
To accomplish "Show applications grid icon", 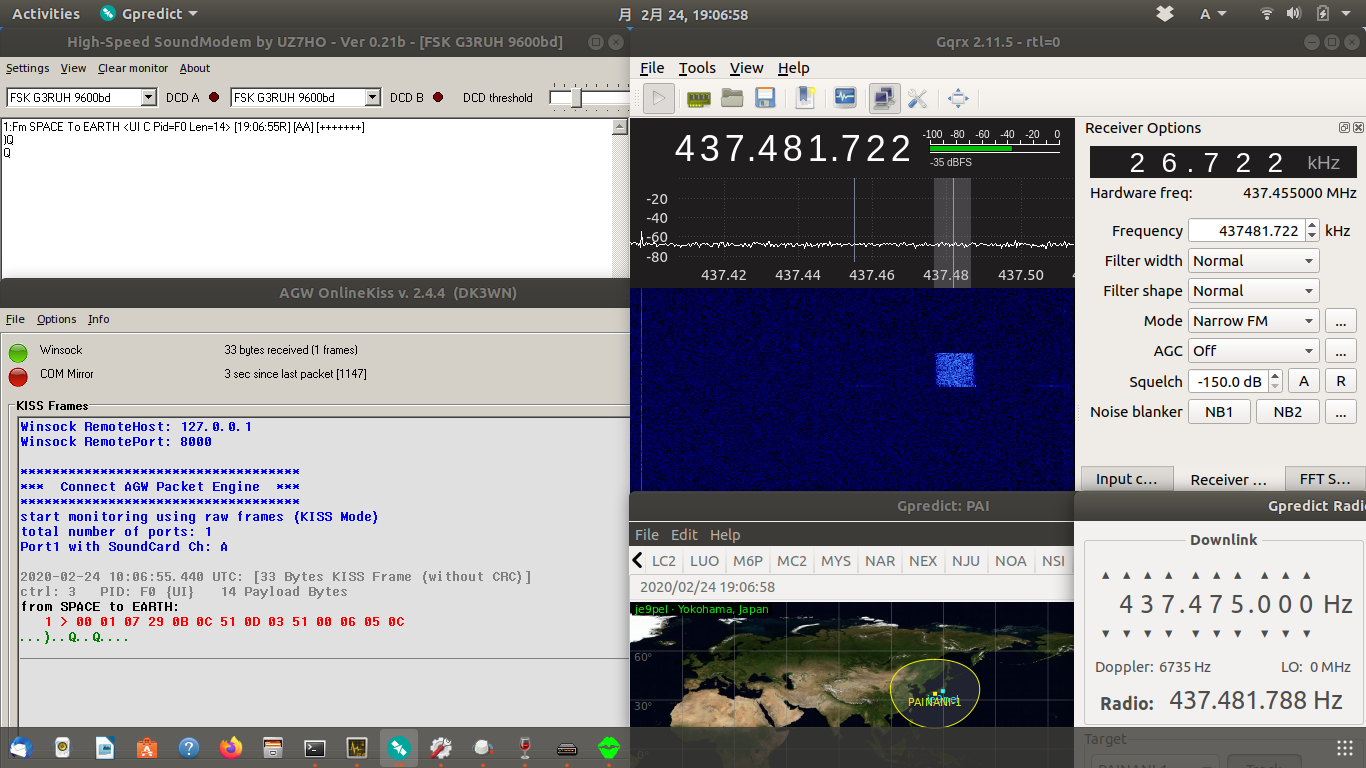I will pos(1345,748).
